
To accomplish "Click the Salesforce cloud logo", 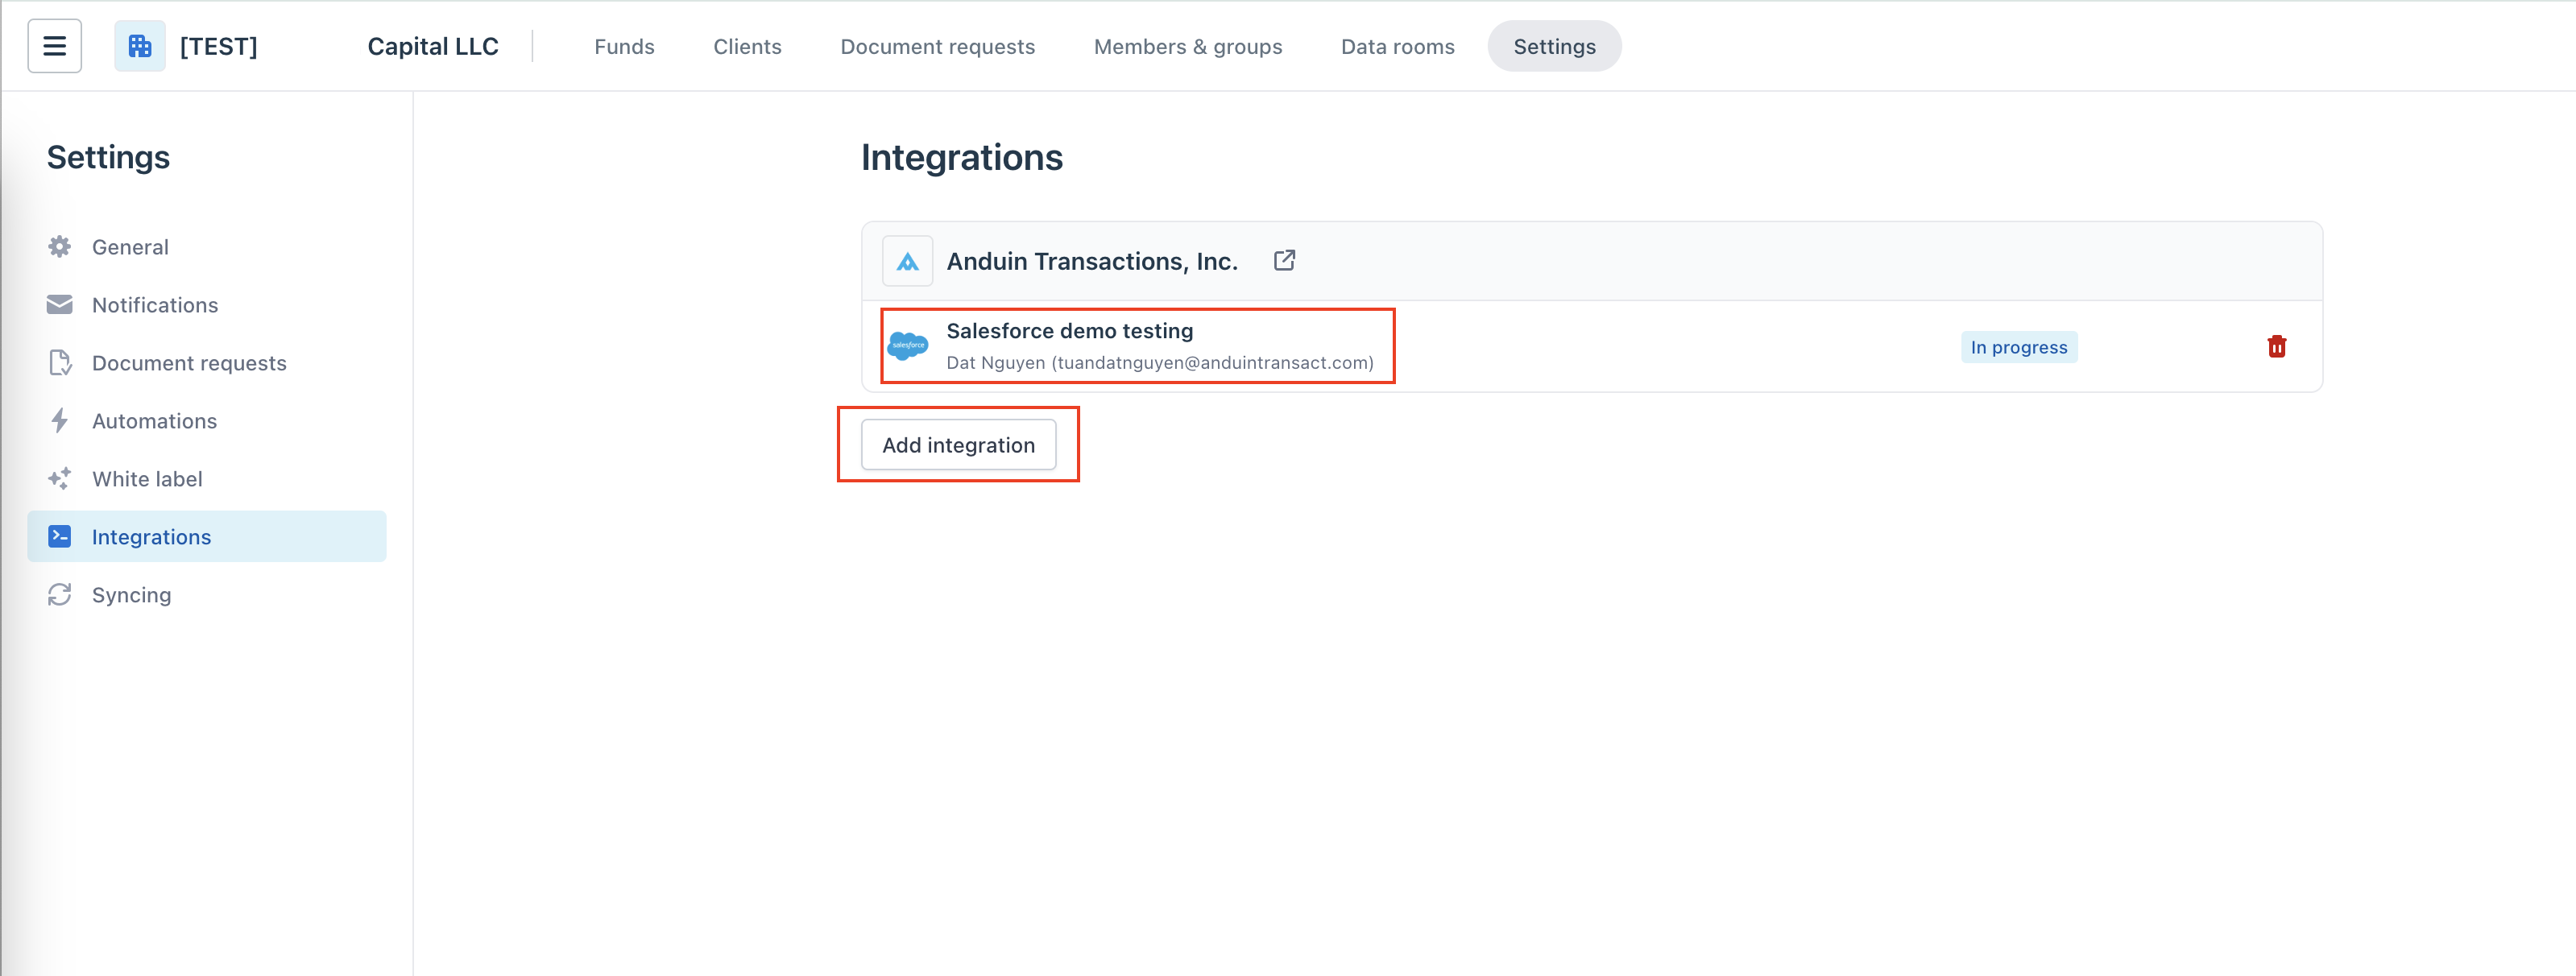I will 908,346.
